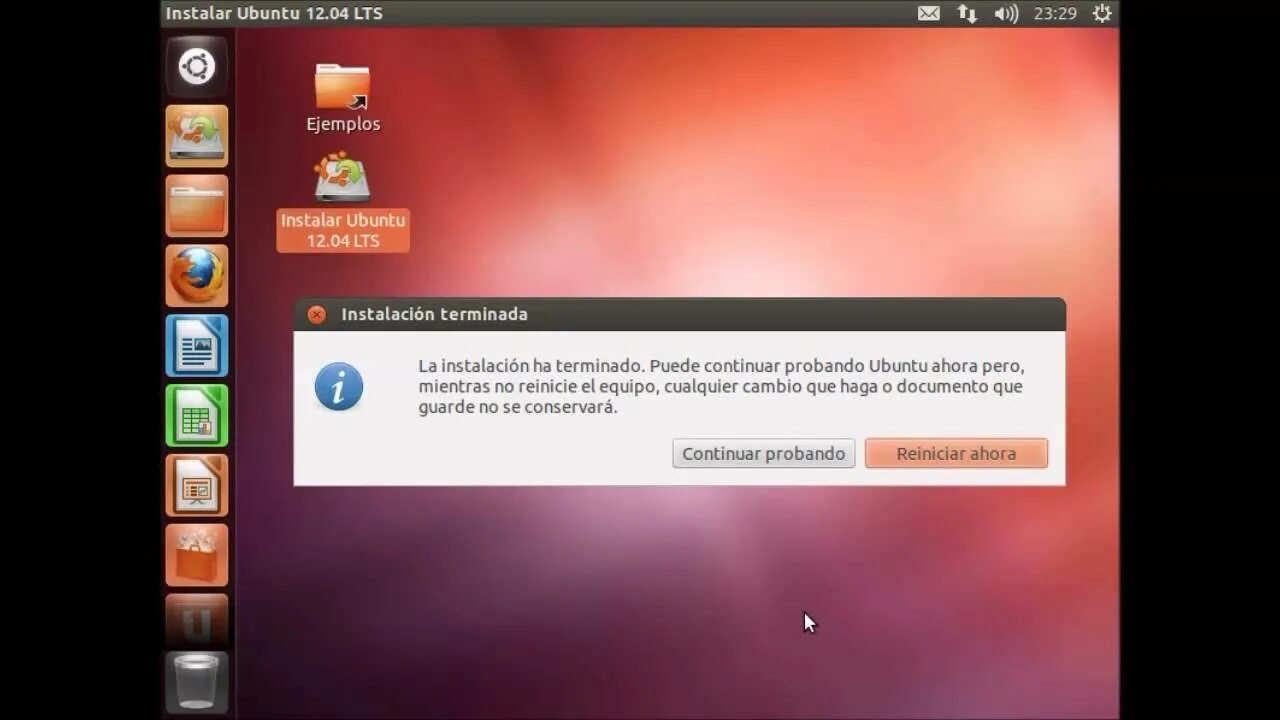
Task: Select Instalar Ubuntu 12.04 LTS desktop icon
Action: coord(343,201)
